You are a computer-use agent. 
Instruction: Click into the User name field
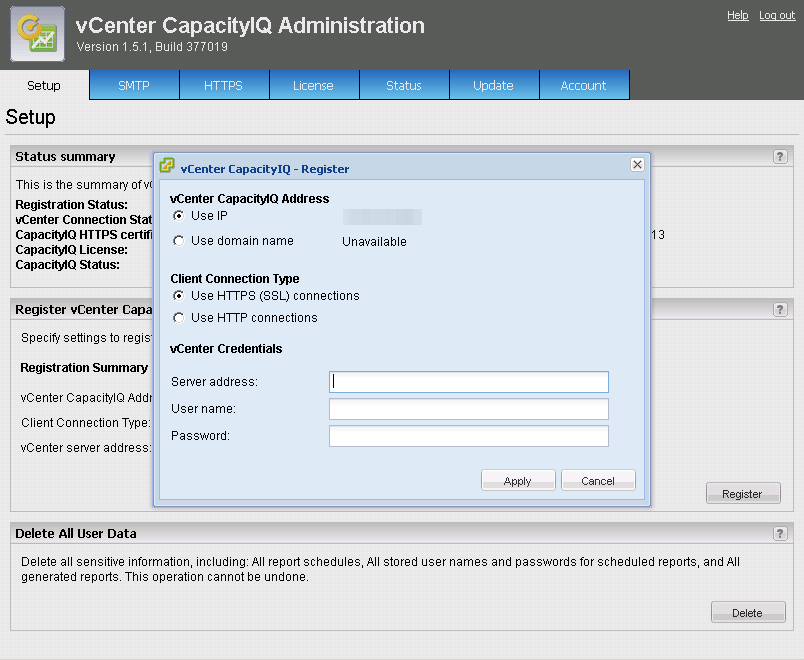point(469,409)
